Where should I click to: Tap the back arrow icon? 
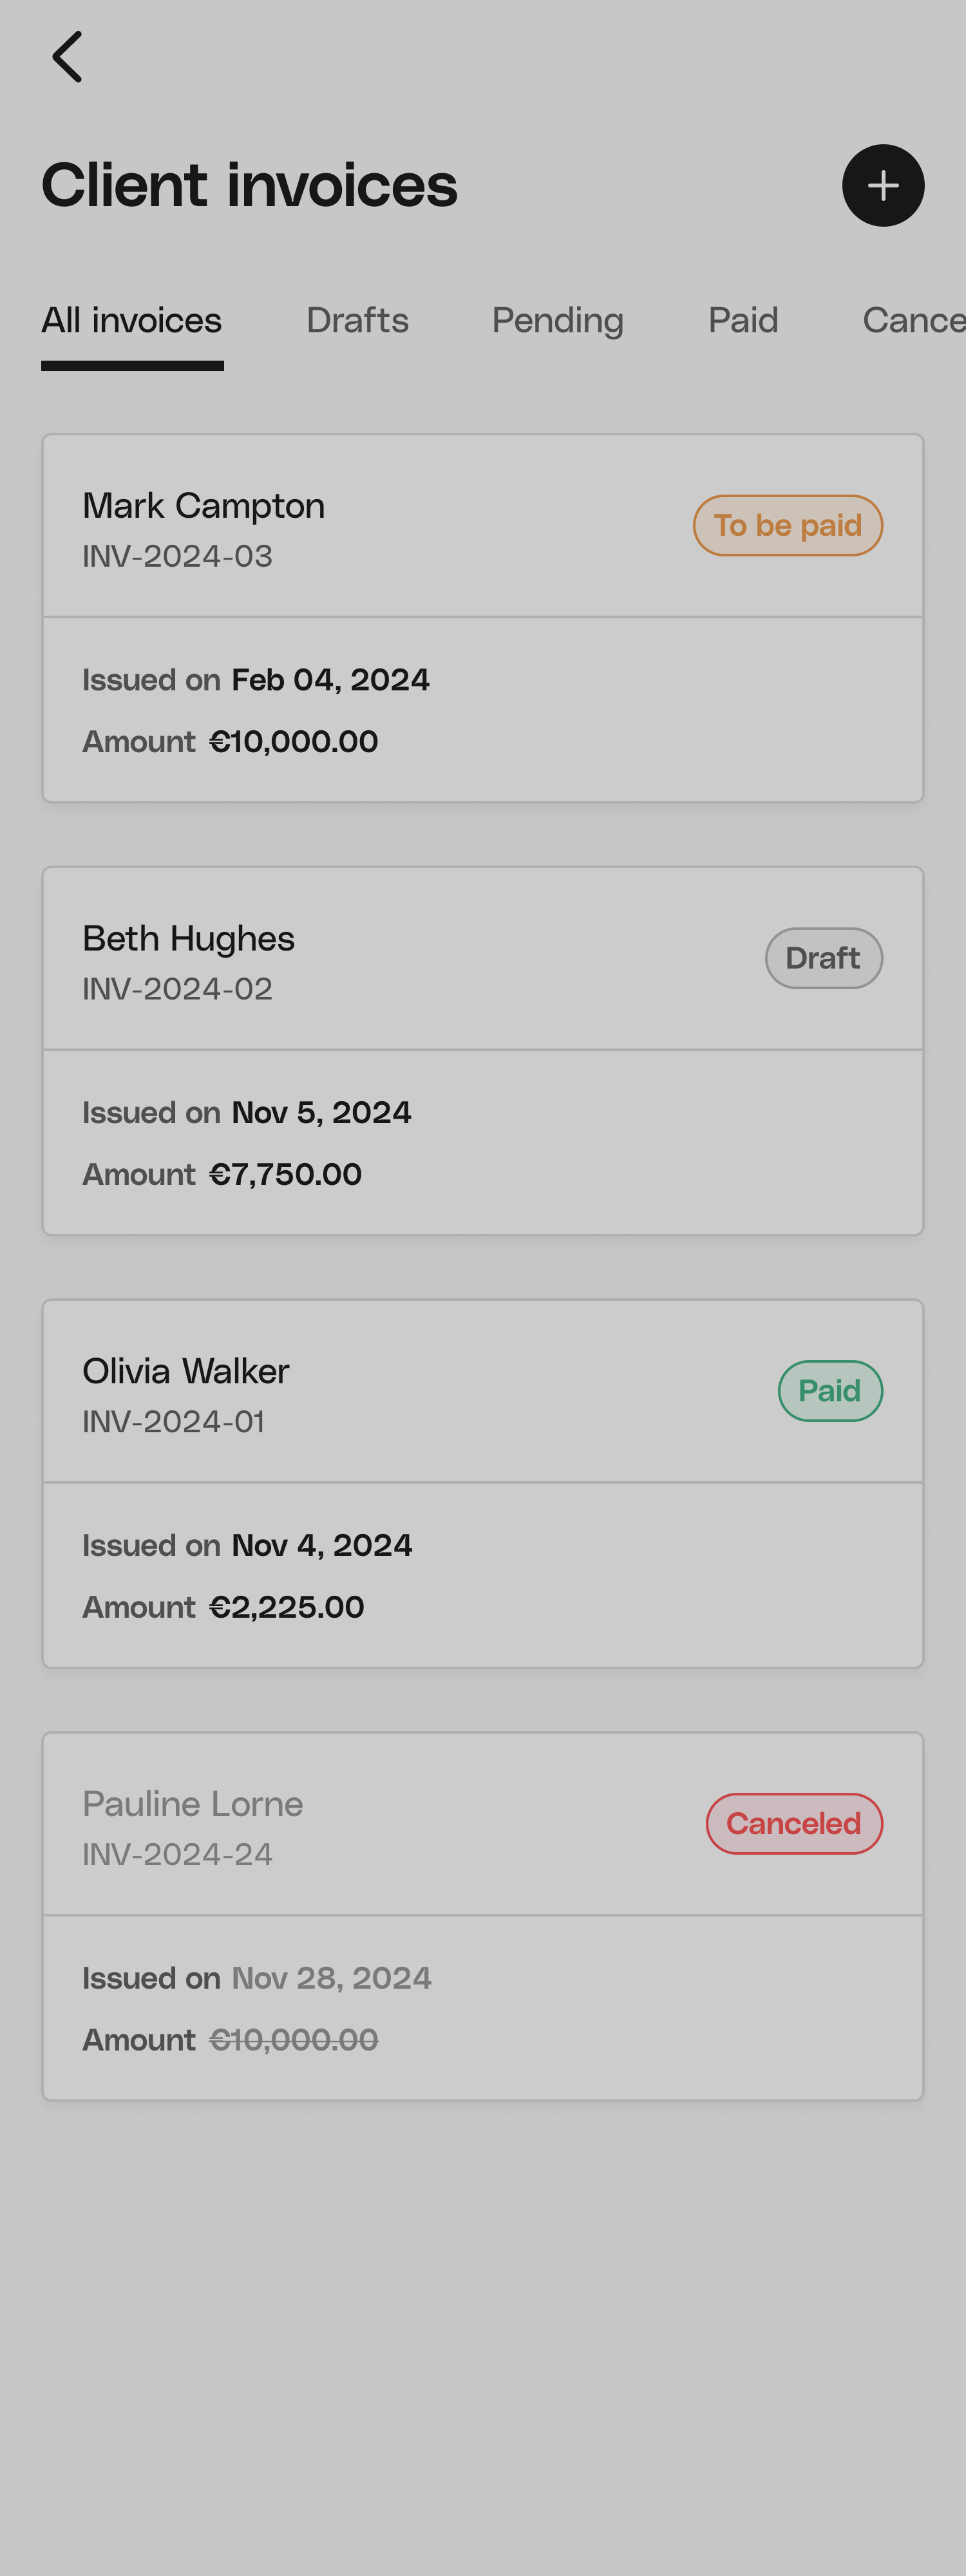coord(67,57)
